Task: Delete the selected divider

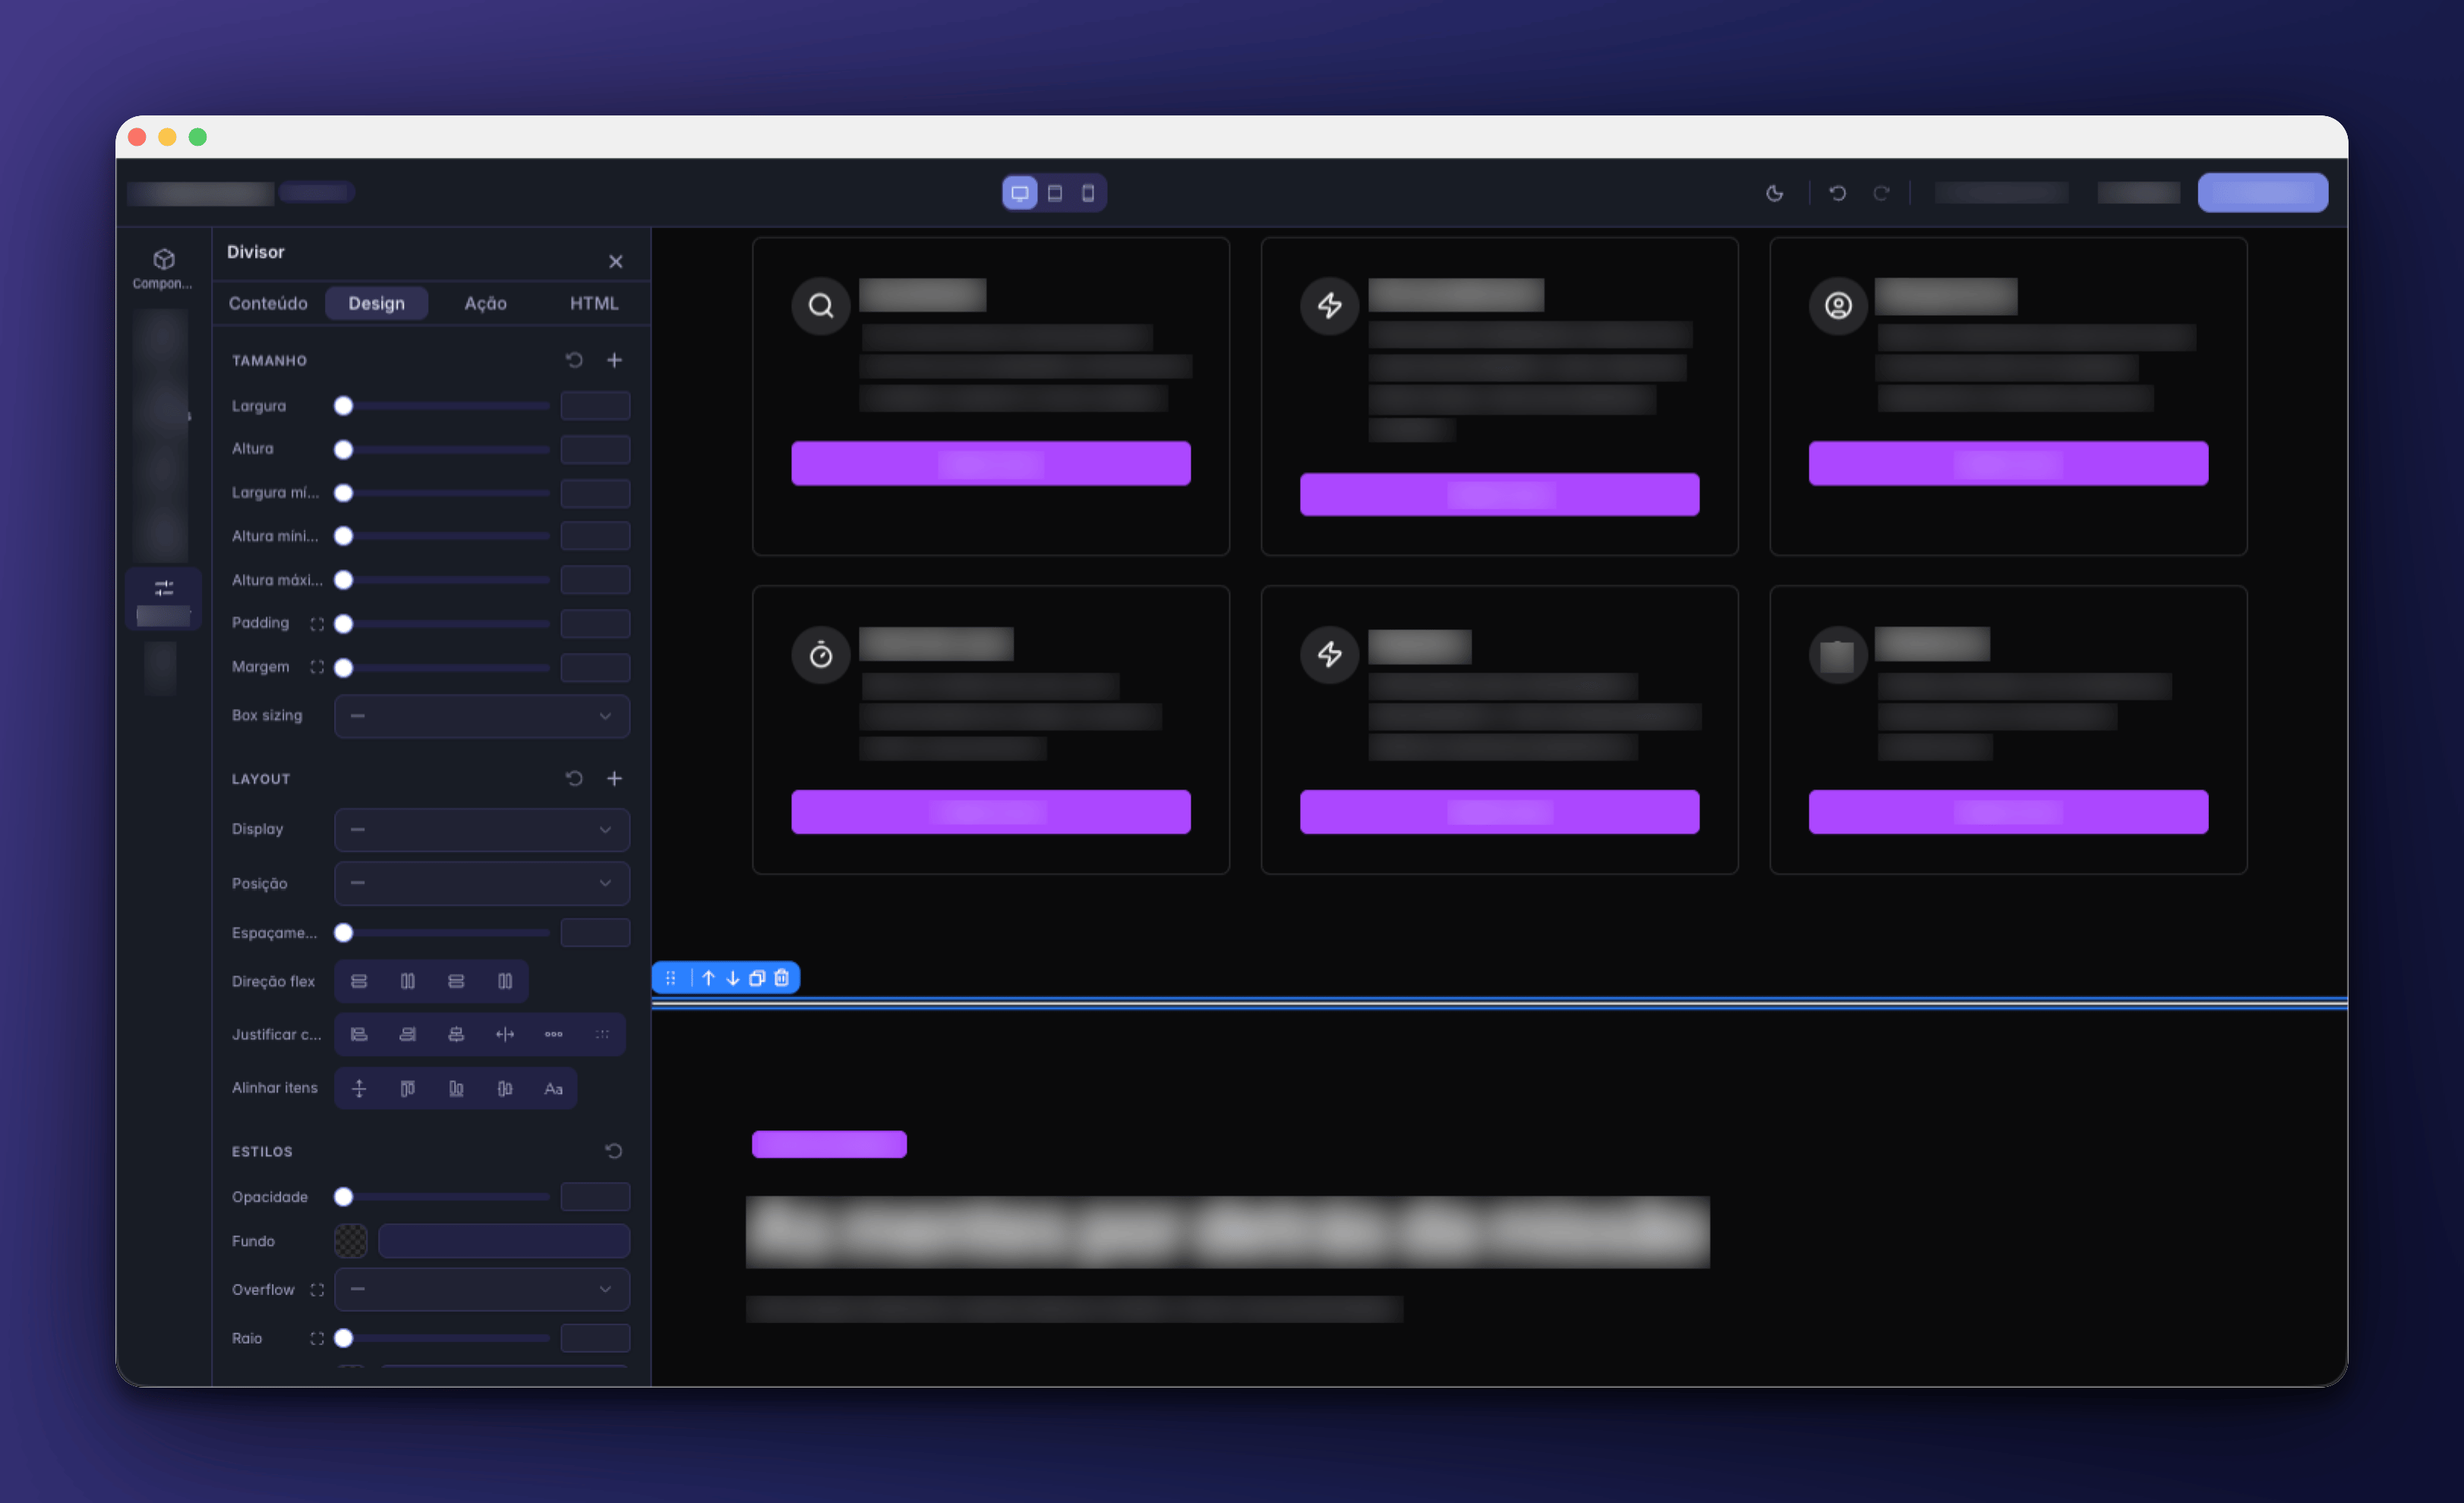Action: 782,978
